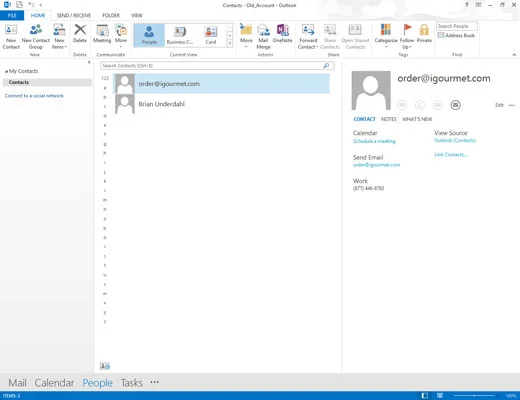Select the People view option
The height and width of the screenshot is (400, 520).
tap(149, 35)
